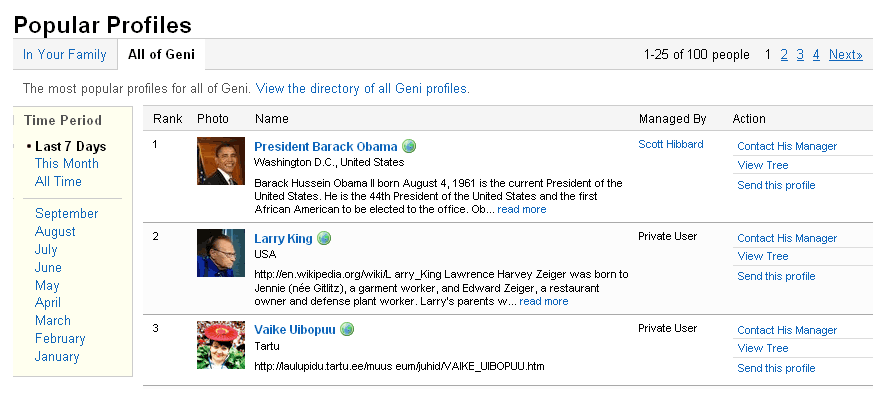Image resolution: width=890 pixels, height=400 pixels.
Task: Click globe icon beside President Barack Obama
Action: pos(409,146)
